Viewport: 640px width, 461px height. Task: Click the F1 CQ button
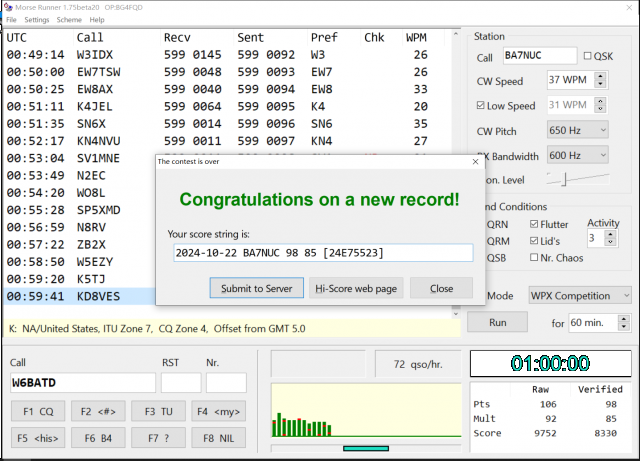(38, 412)
